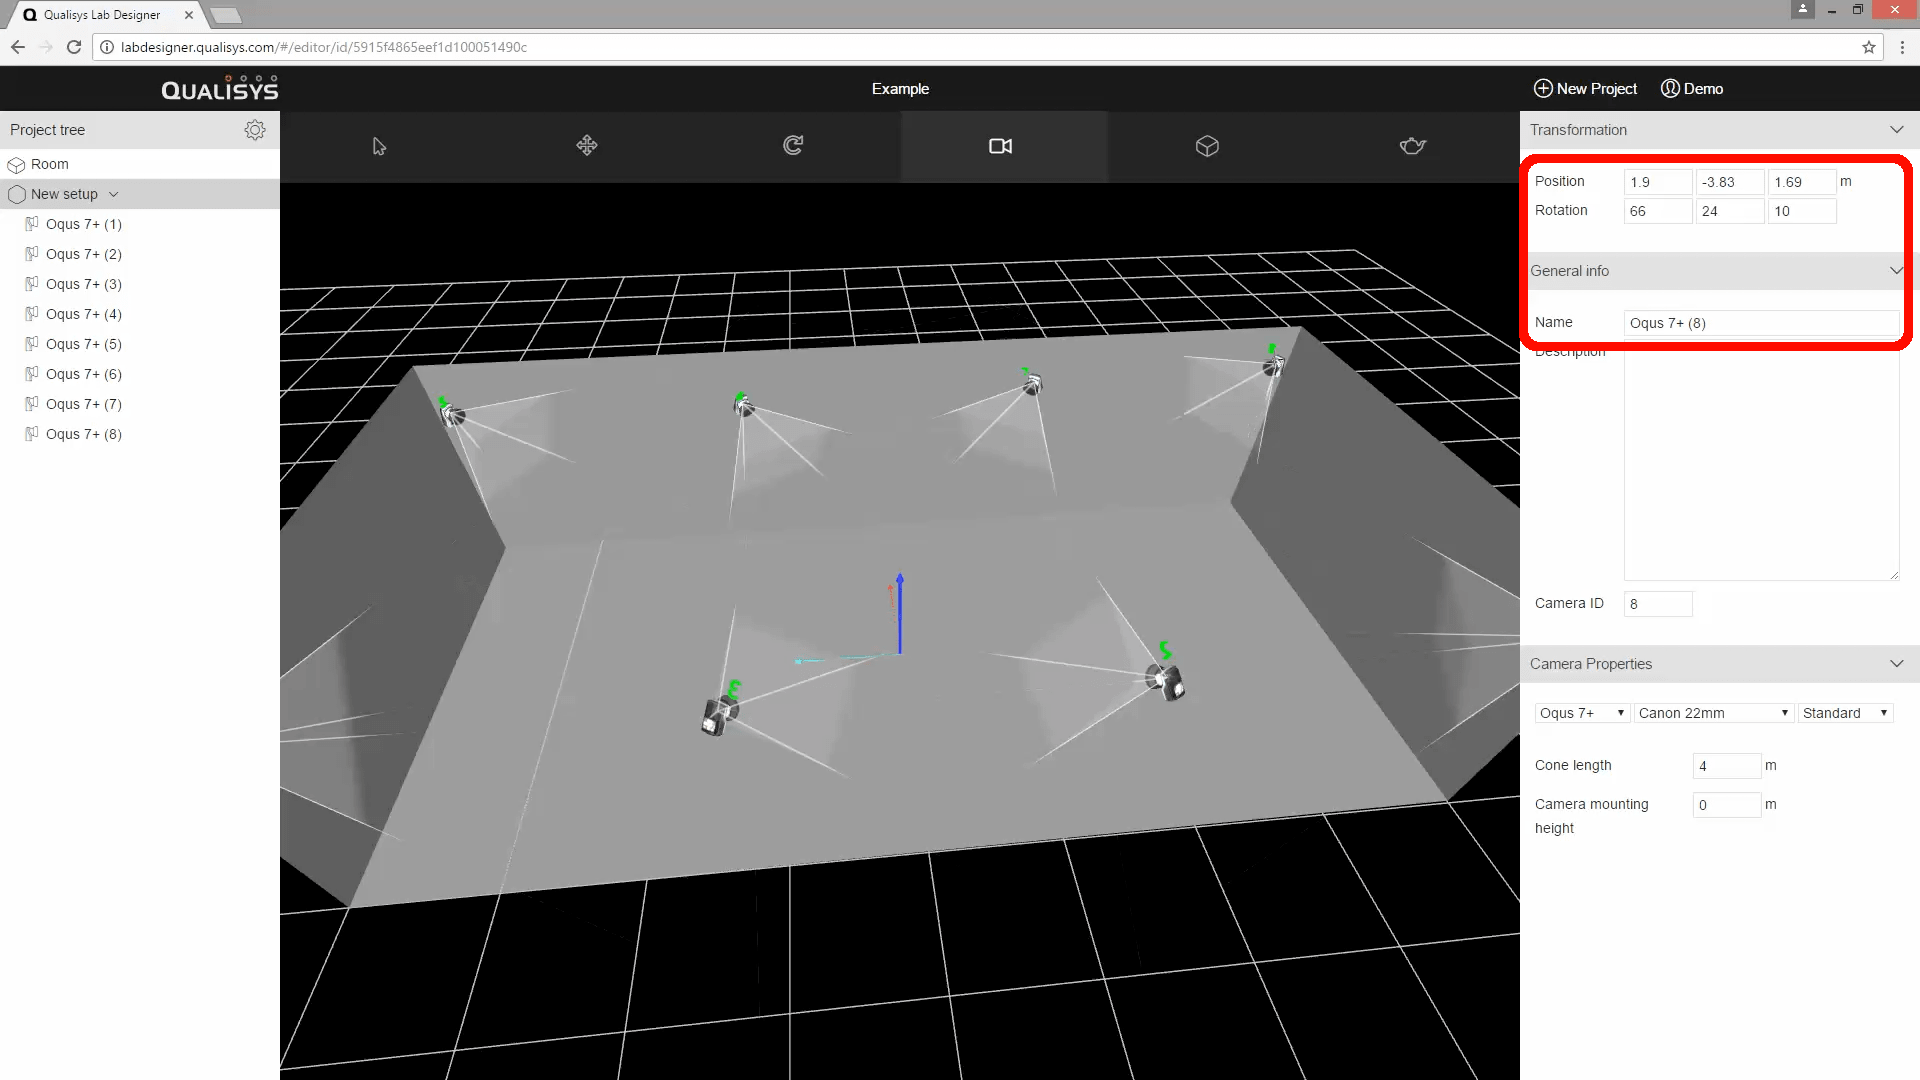Screen dimensions: 1920x1080
Task: Click the New Project button
Action: 1586,89
